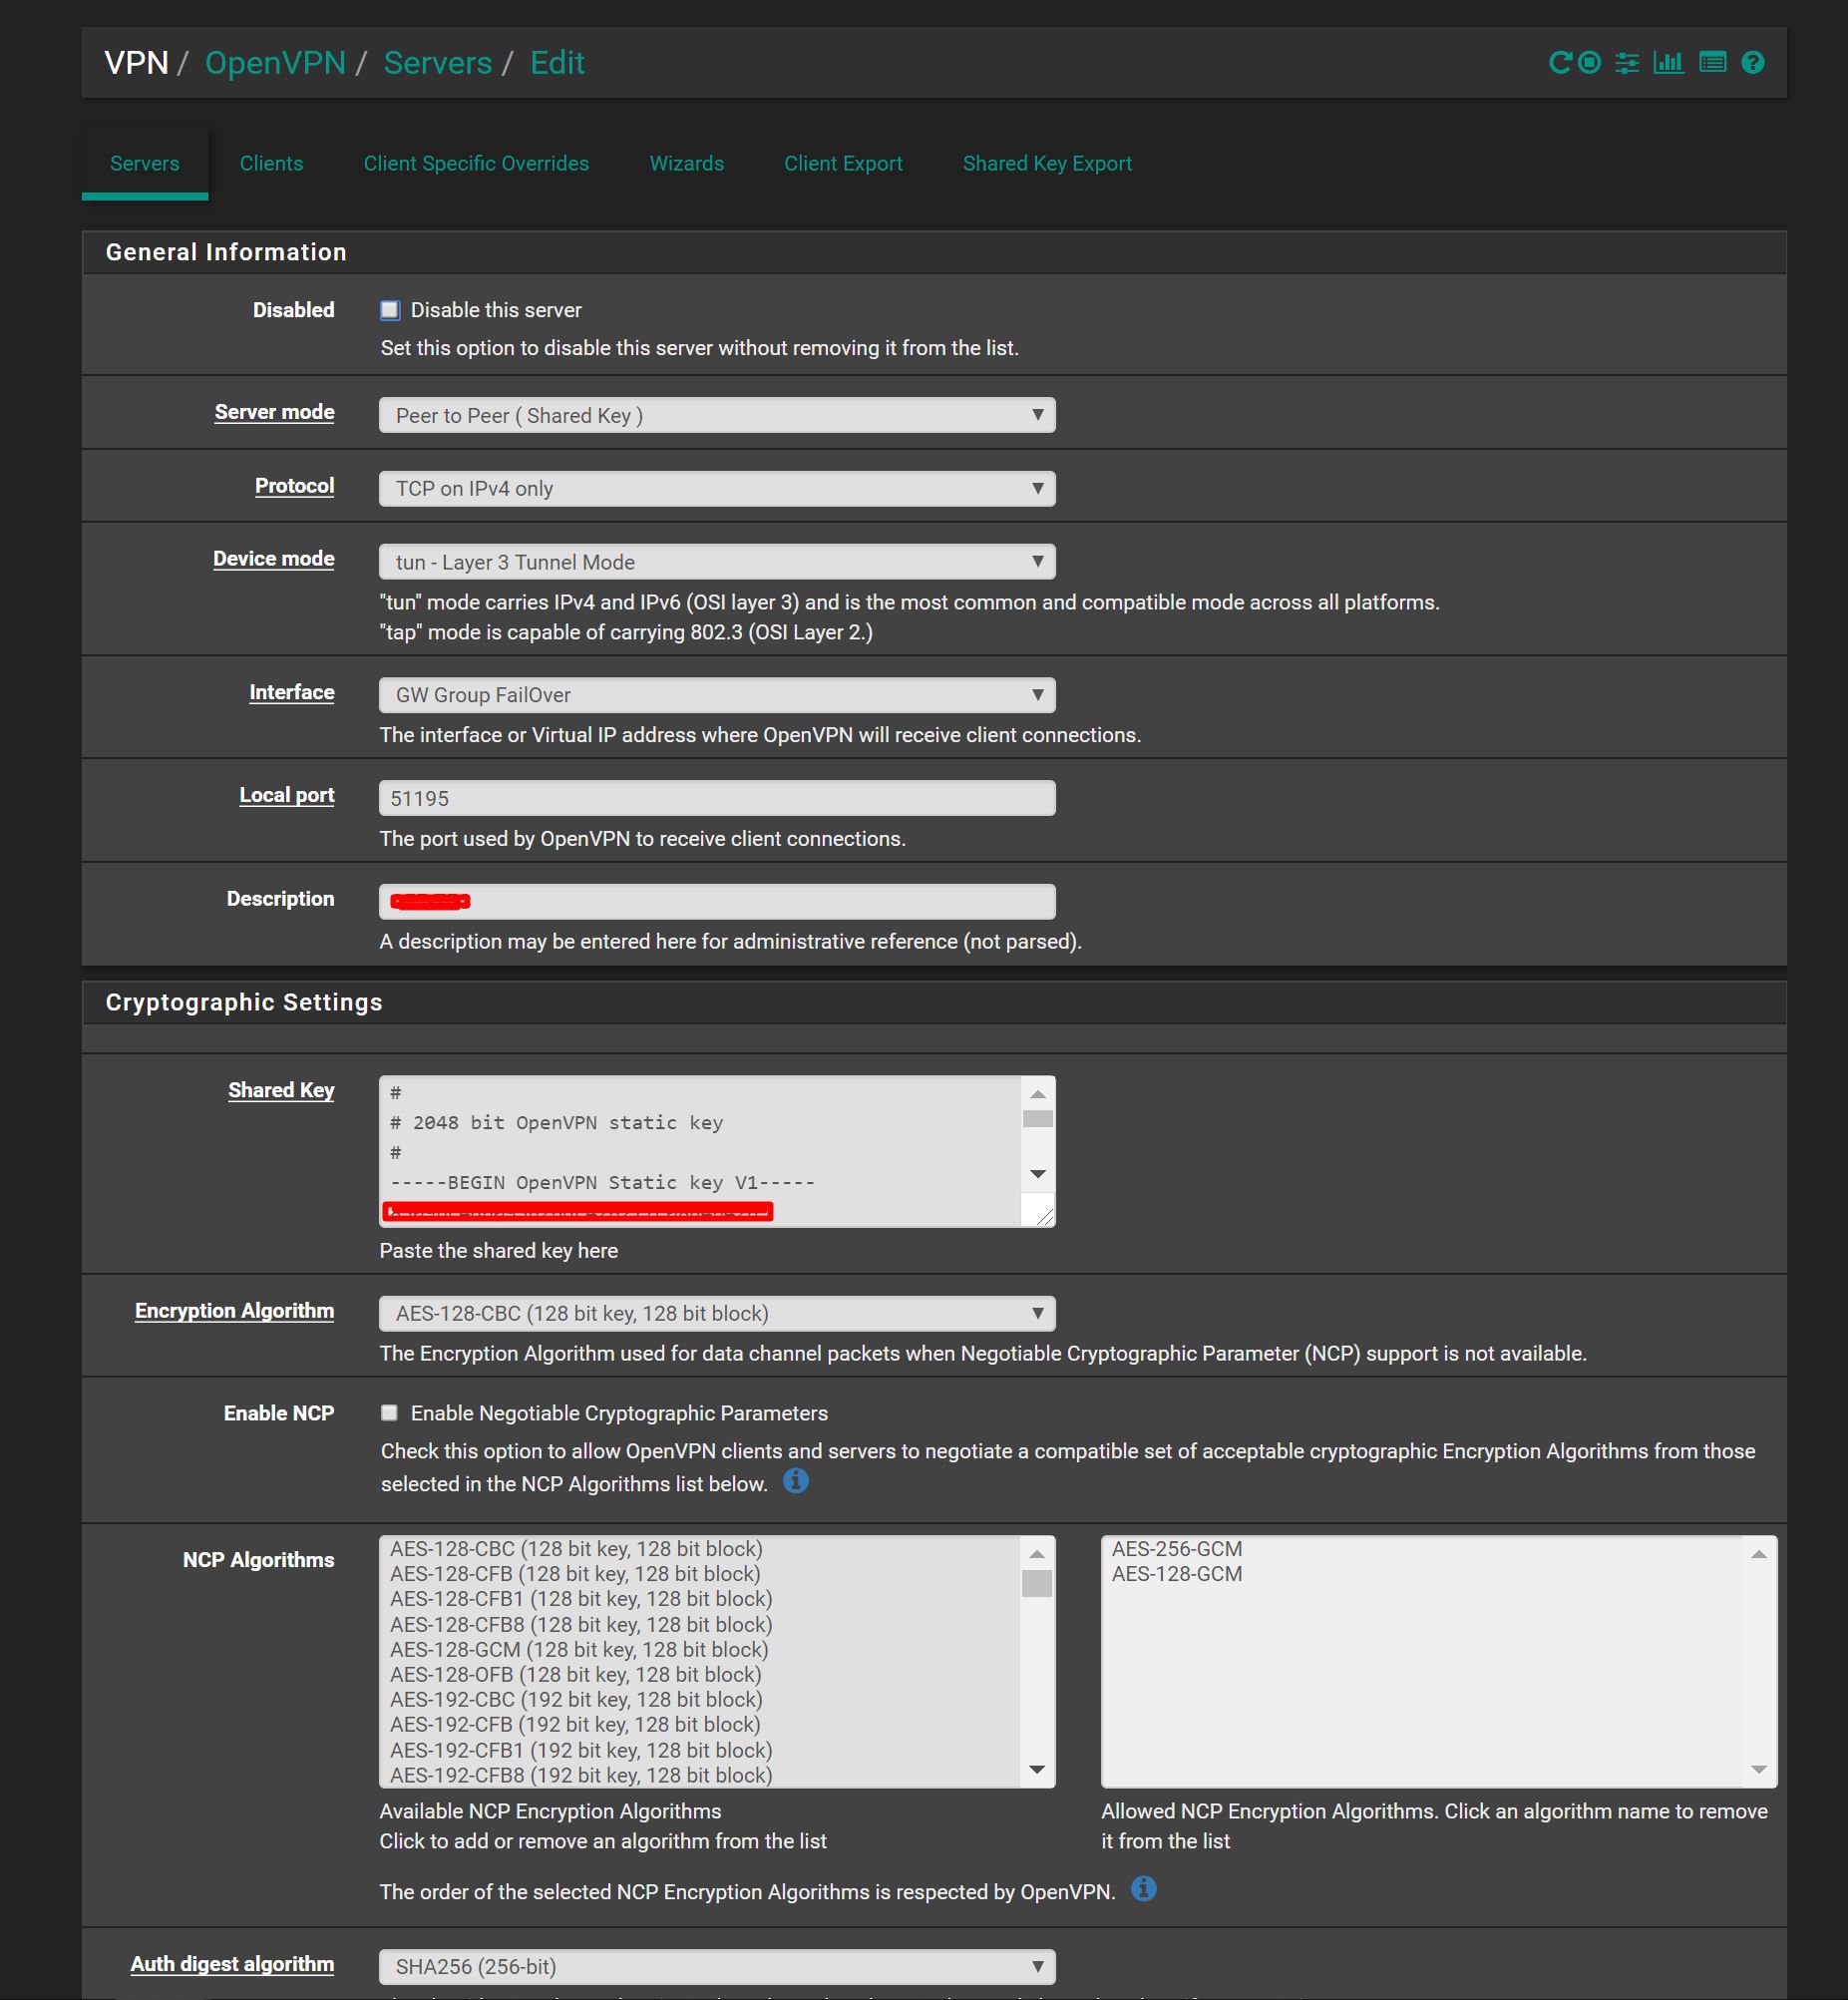The image size is (1848, 2000).
Task: Stop the OpenVPN service icon
Action: [1589, 63]
